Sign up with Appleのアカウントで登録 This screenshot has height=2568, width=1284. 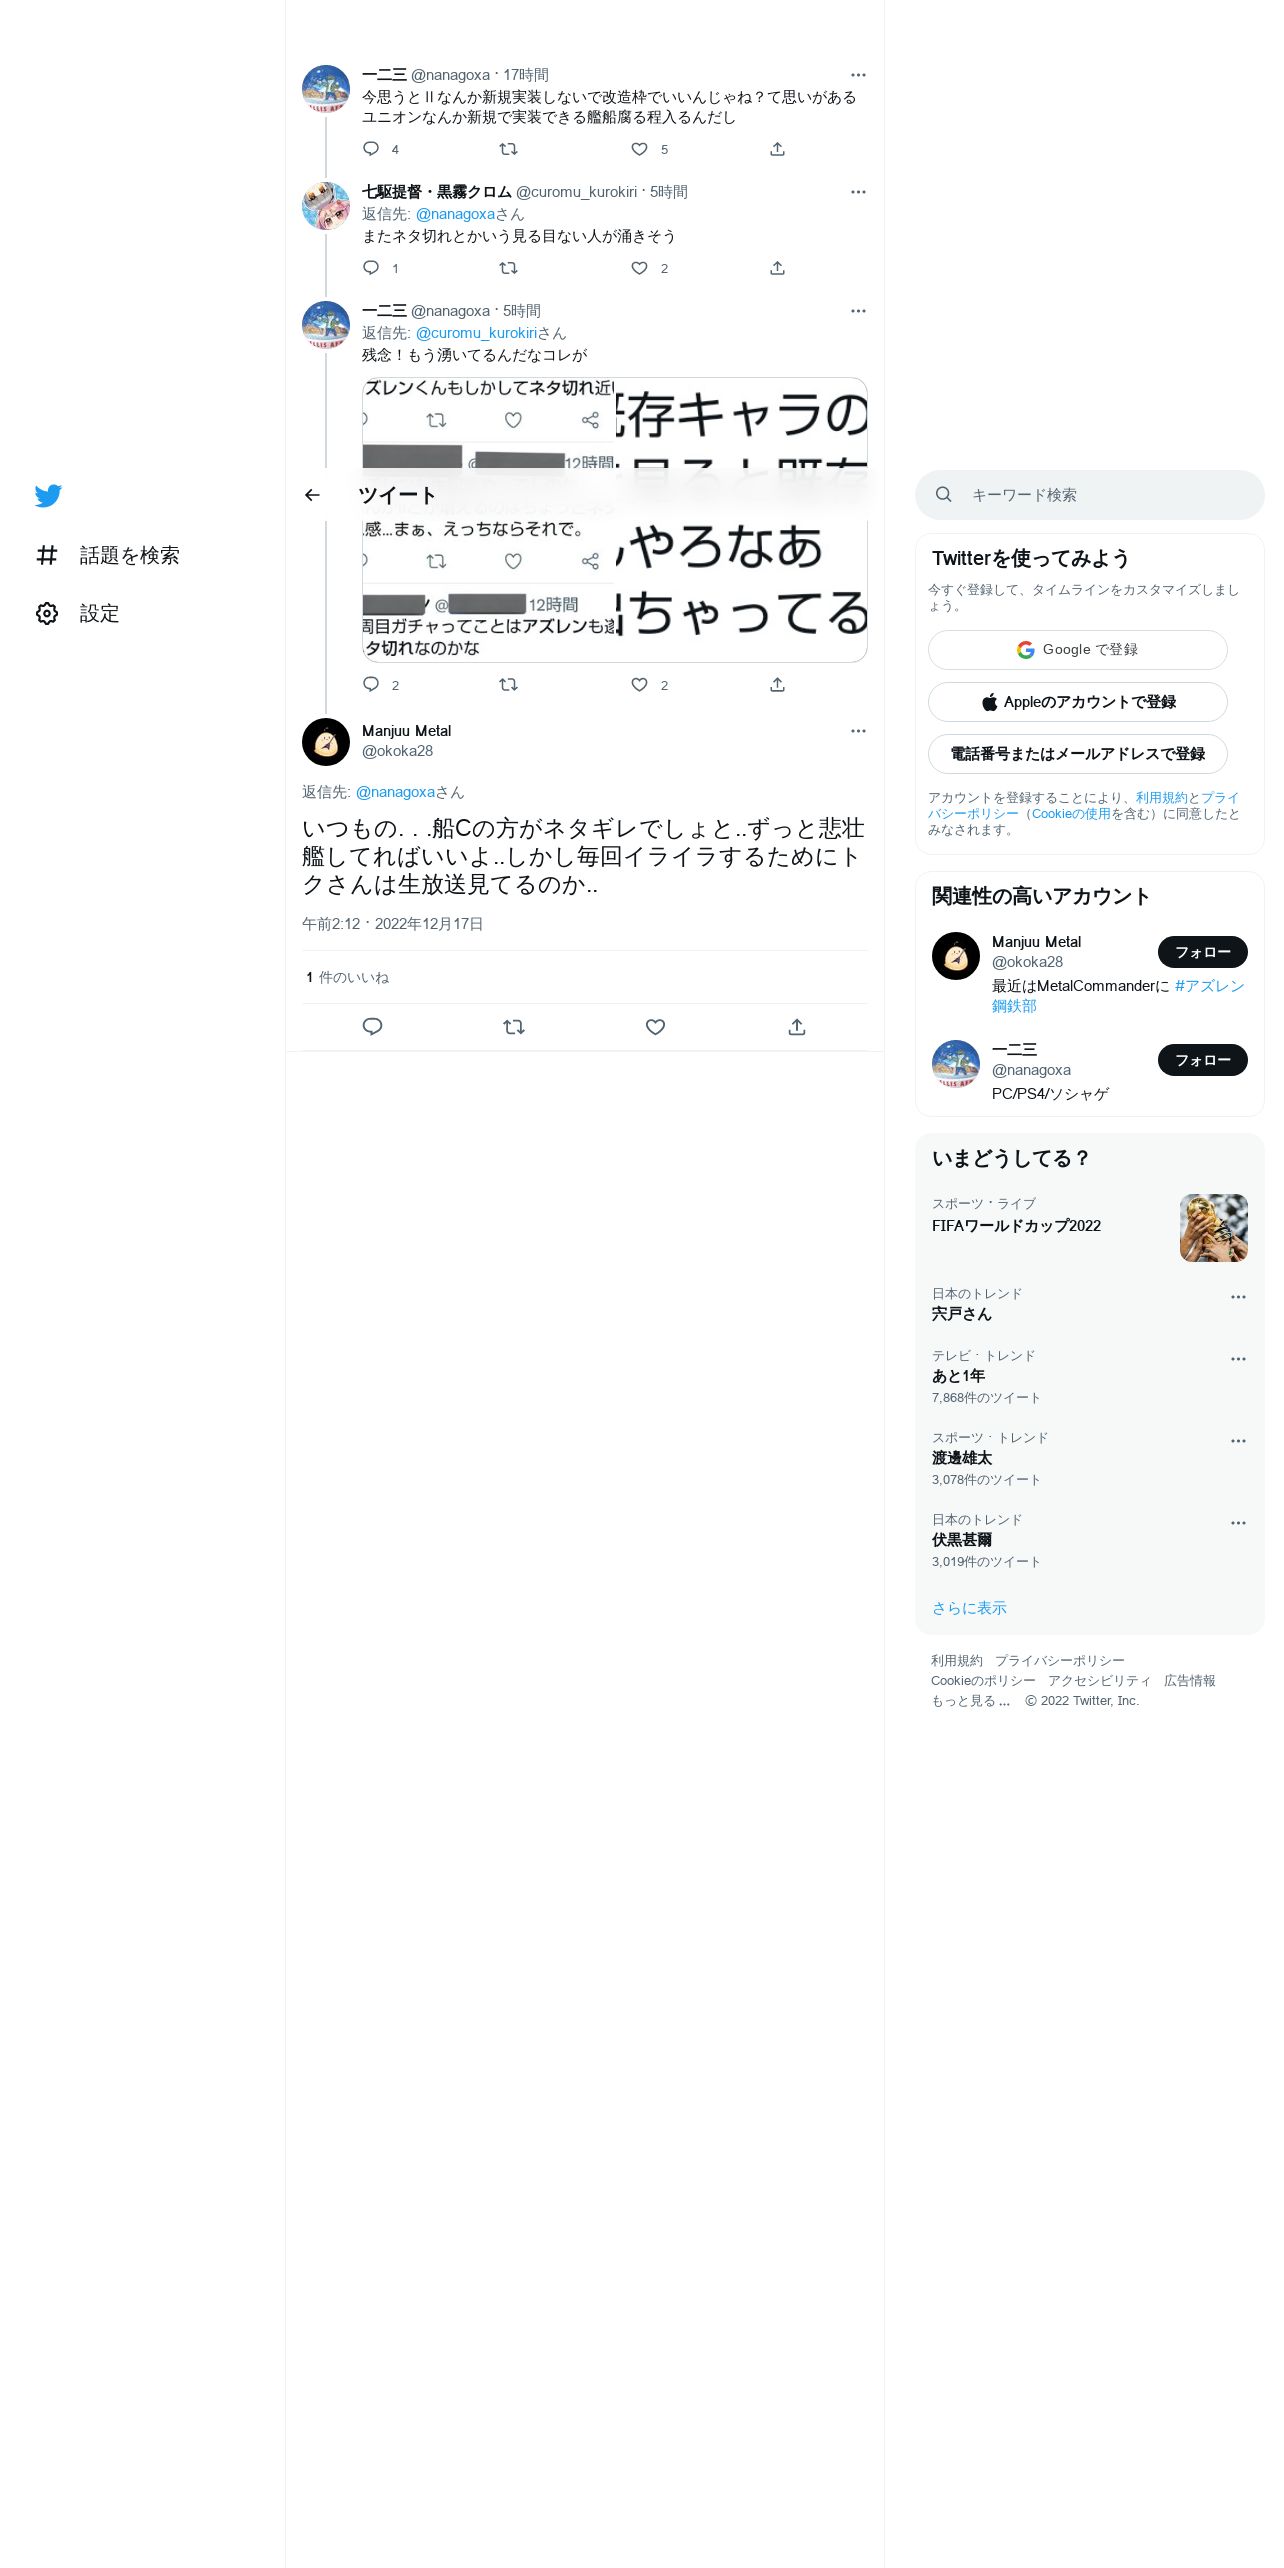pyautogui.click(x=1078, y=702)
